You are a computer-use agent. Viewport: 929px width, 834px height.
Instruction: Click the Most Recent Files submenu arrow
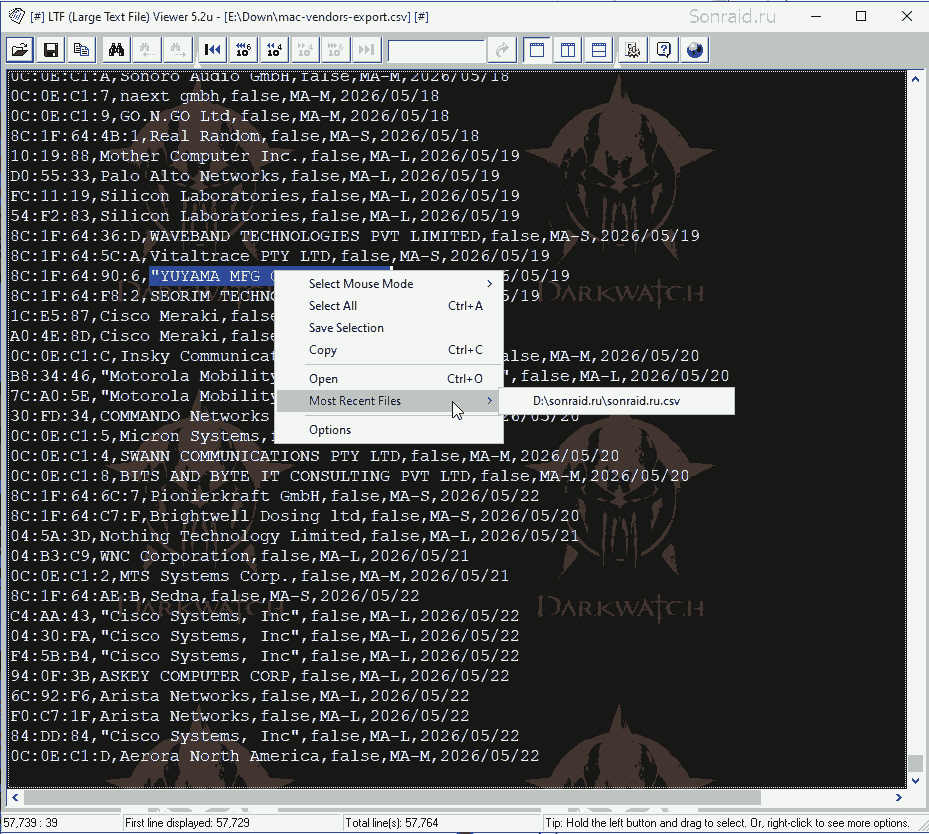[489, 400]
